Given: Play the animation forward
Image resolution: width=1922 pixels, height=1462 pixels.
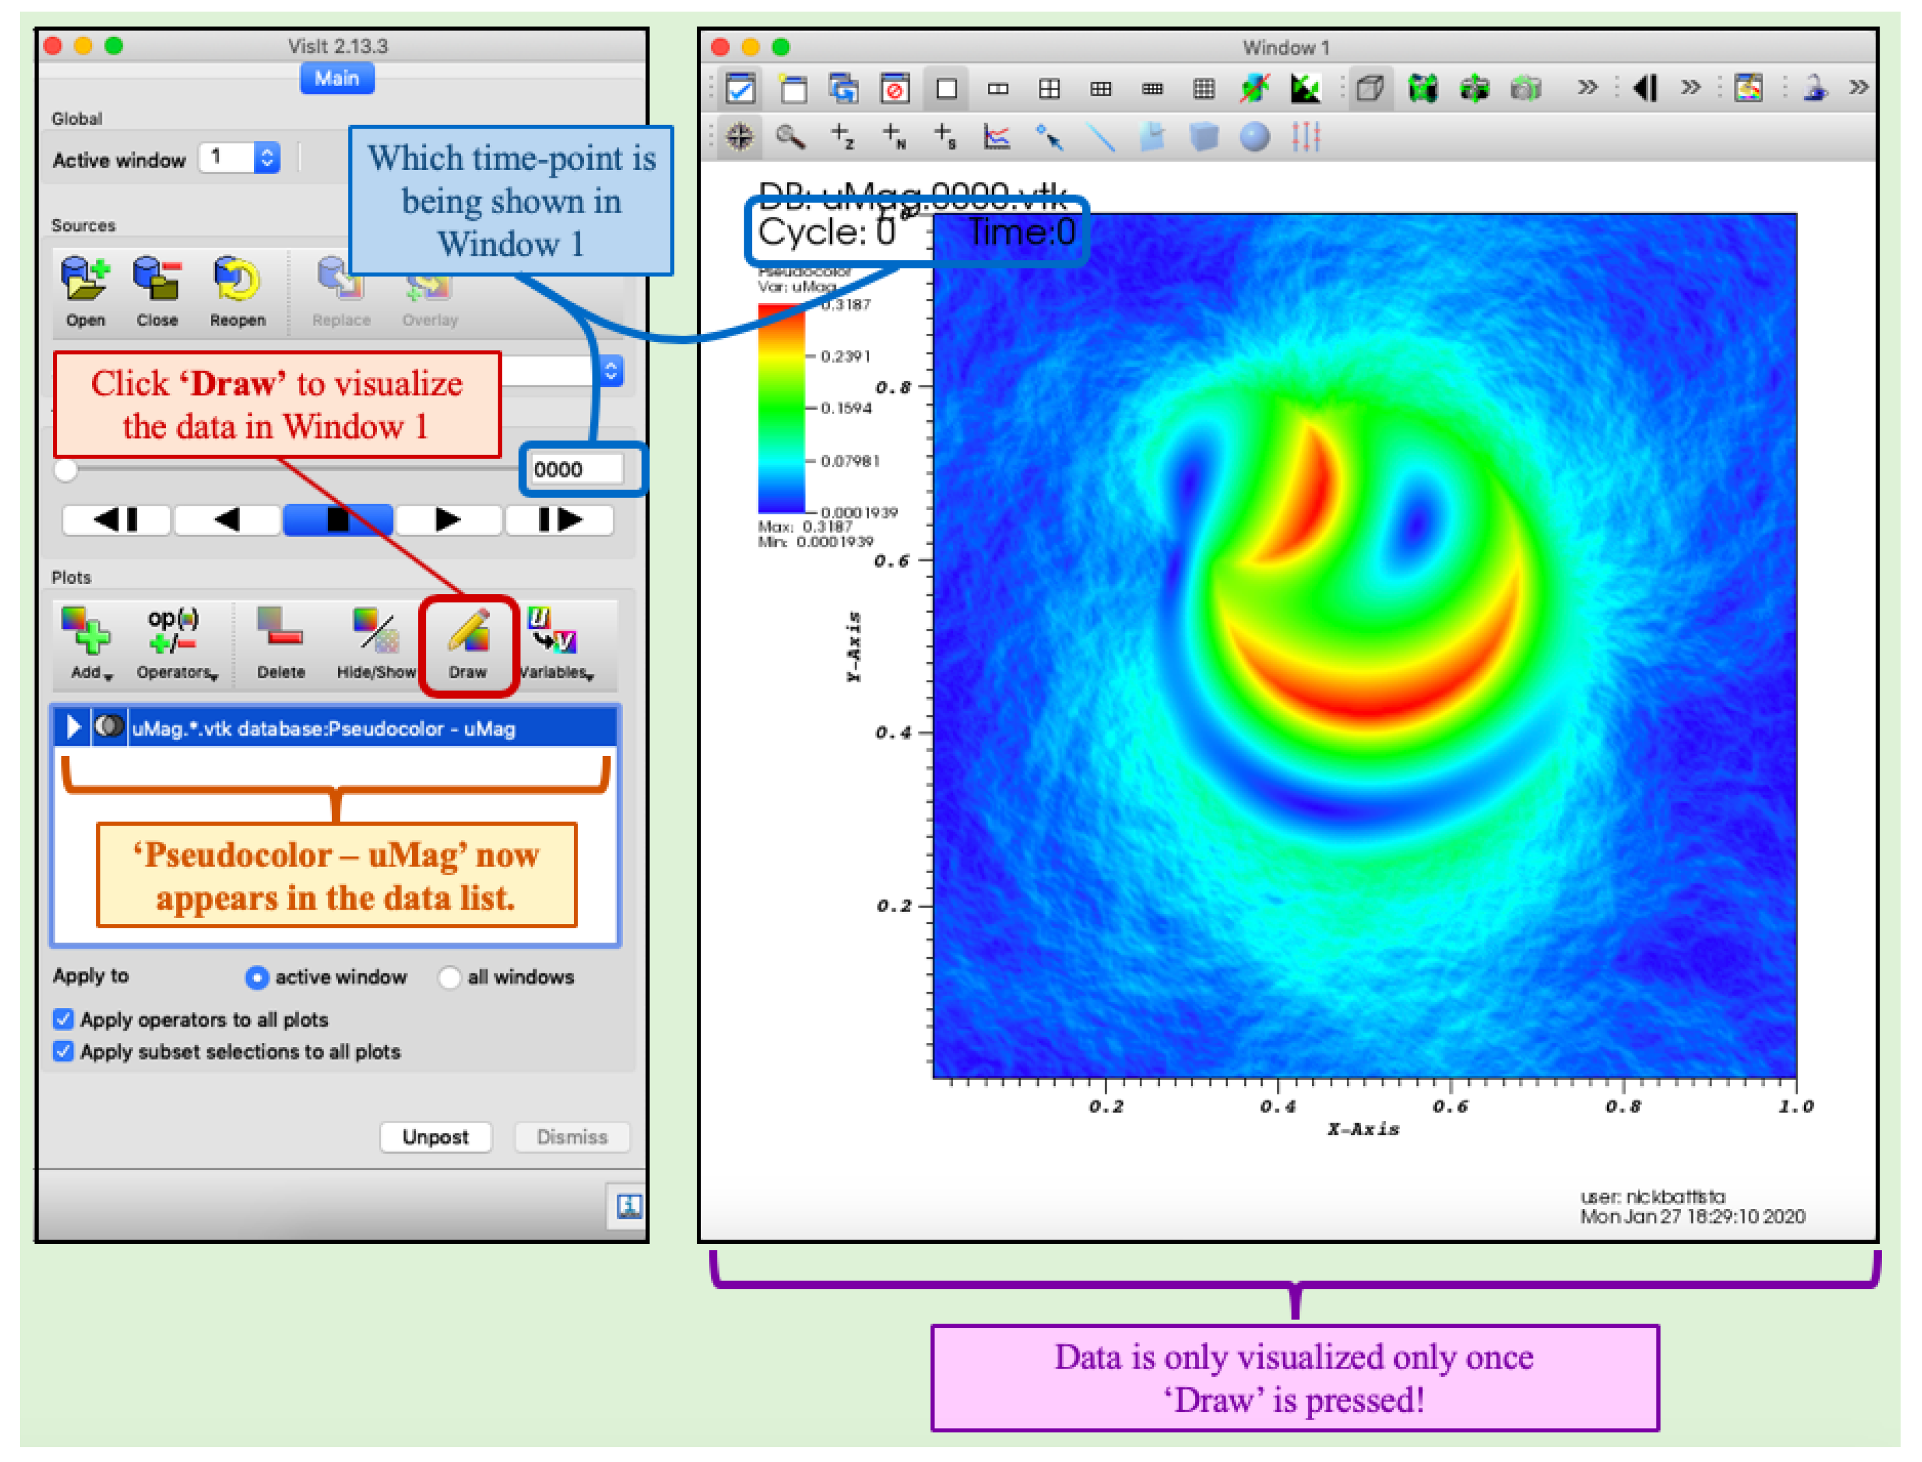Looking at the screenshot, I should point(448,519).
